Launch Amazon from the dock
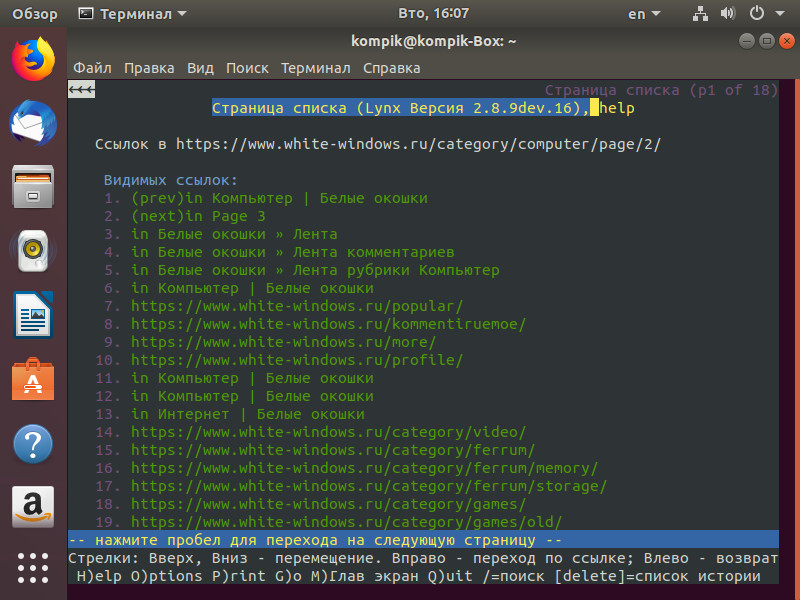The height and width of the screenshot is (600, 800). click(x=33, y=507)
